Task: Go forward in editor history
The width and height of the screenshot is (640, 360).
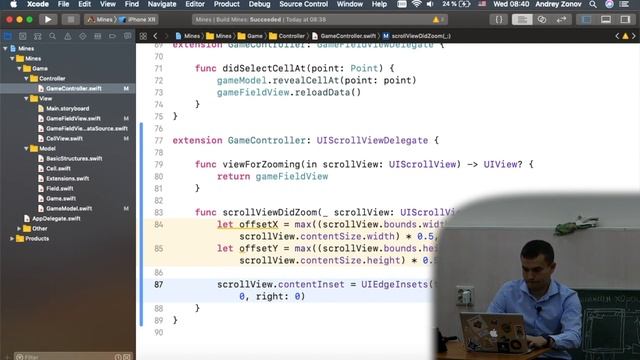Action: click(166, 36)
